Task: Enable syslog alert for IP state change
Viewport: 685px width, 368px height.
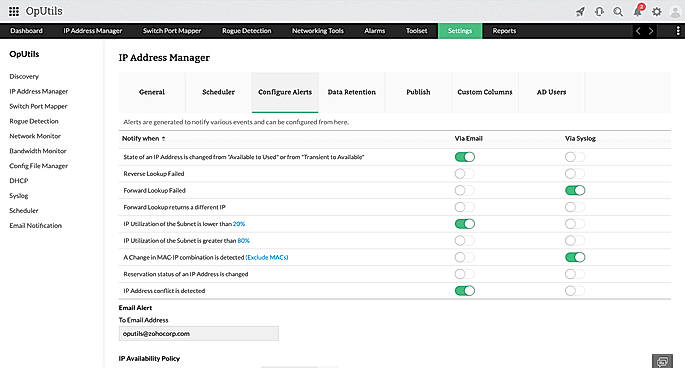Action: click(x=574, y=157)
